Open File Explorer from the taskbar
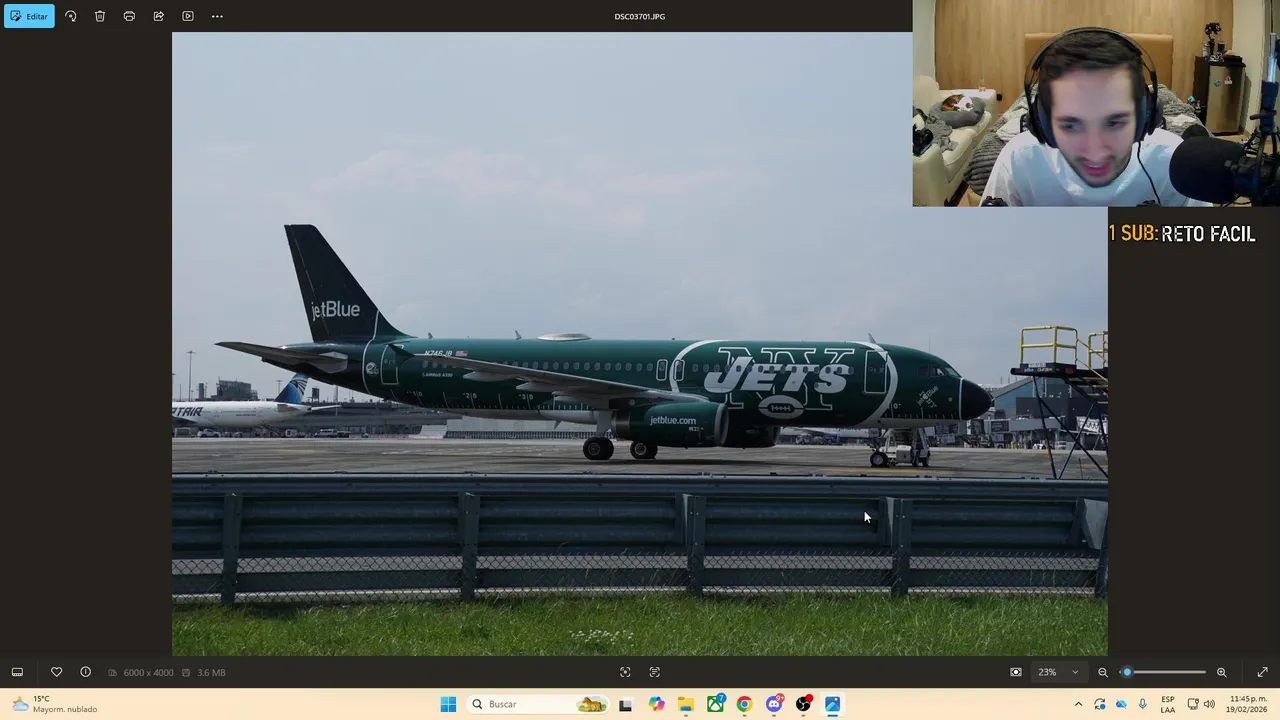Screen dimensions: 1280x720 click(x=685, y=704)
